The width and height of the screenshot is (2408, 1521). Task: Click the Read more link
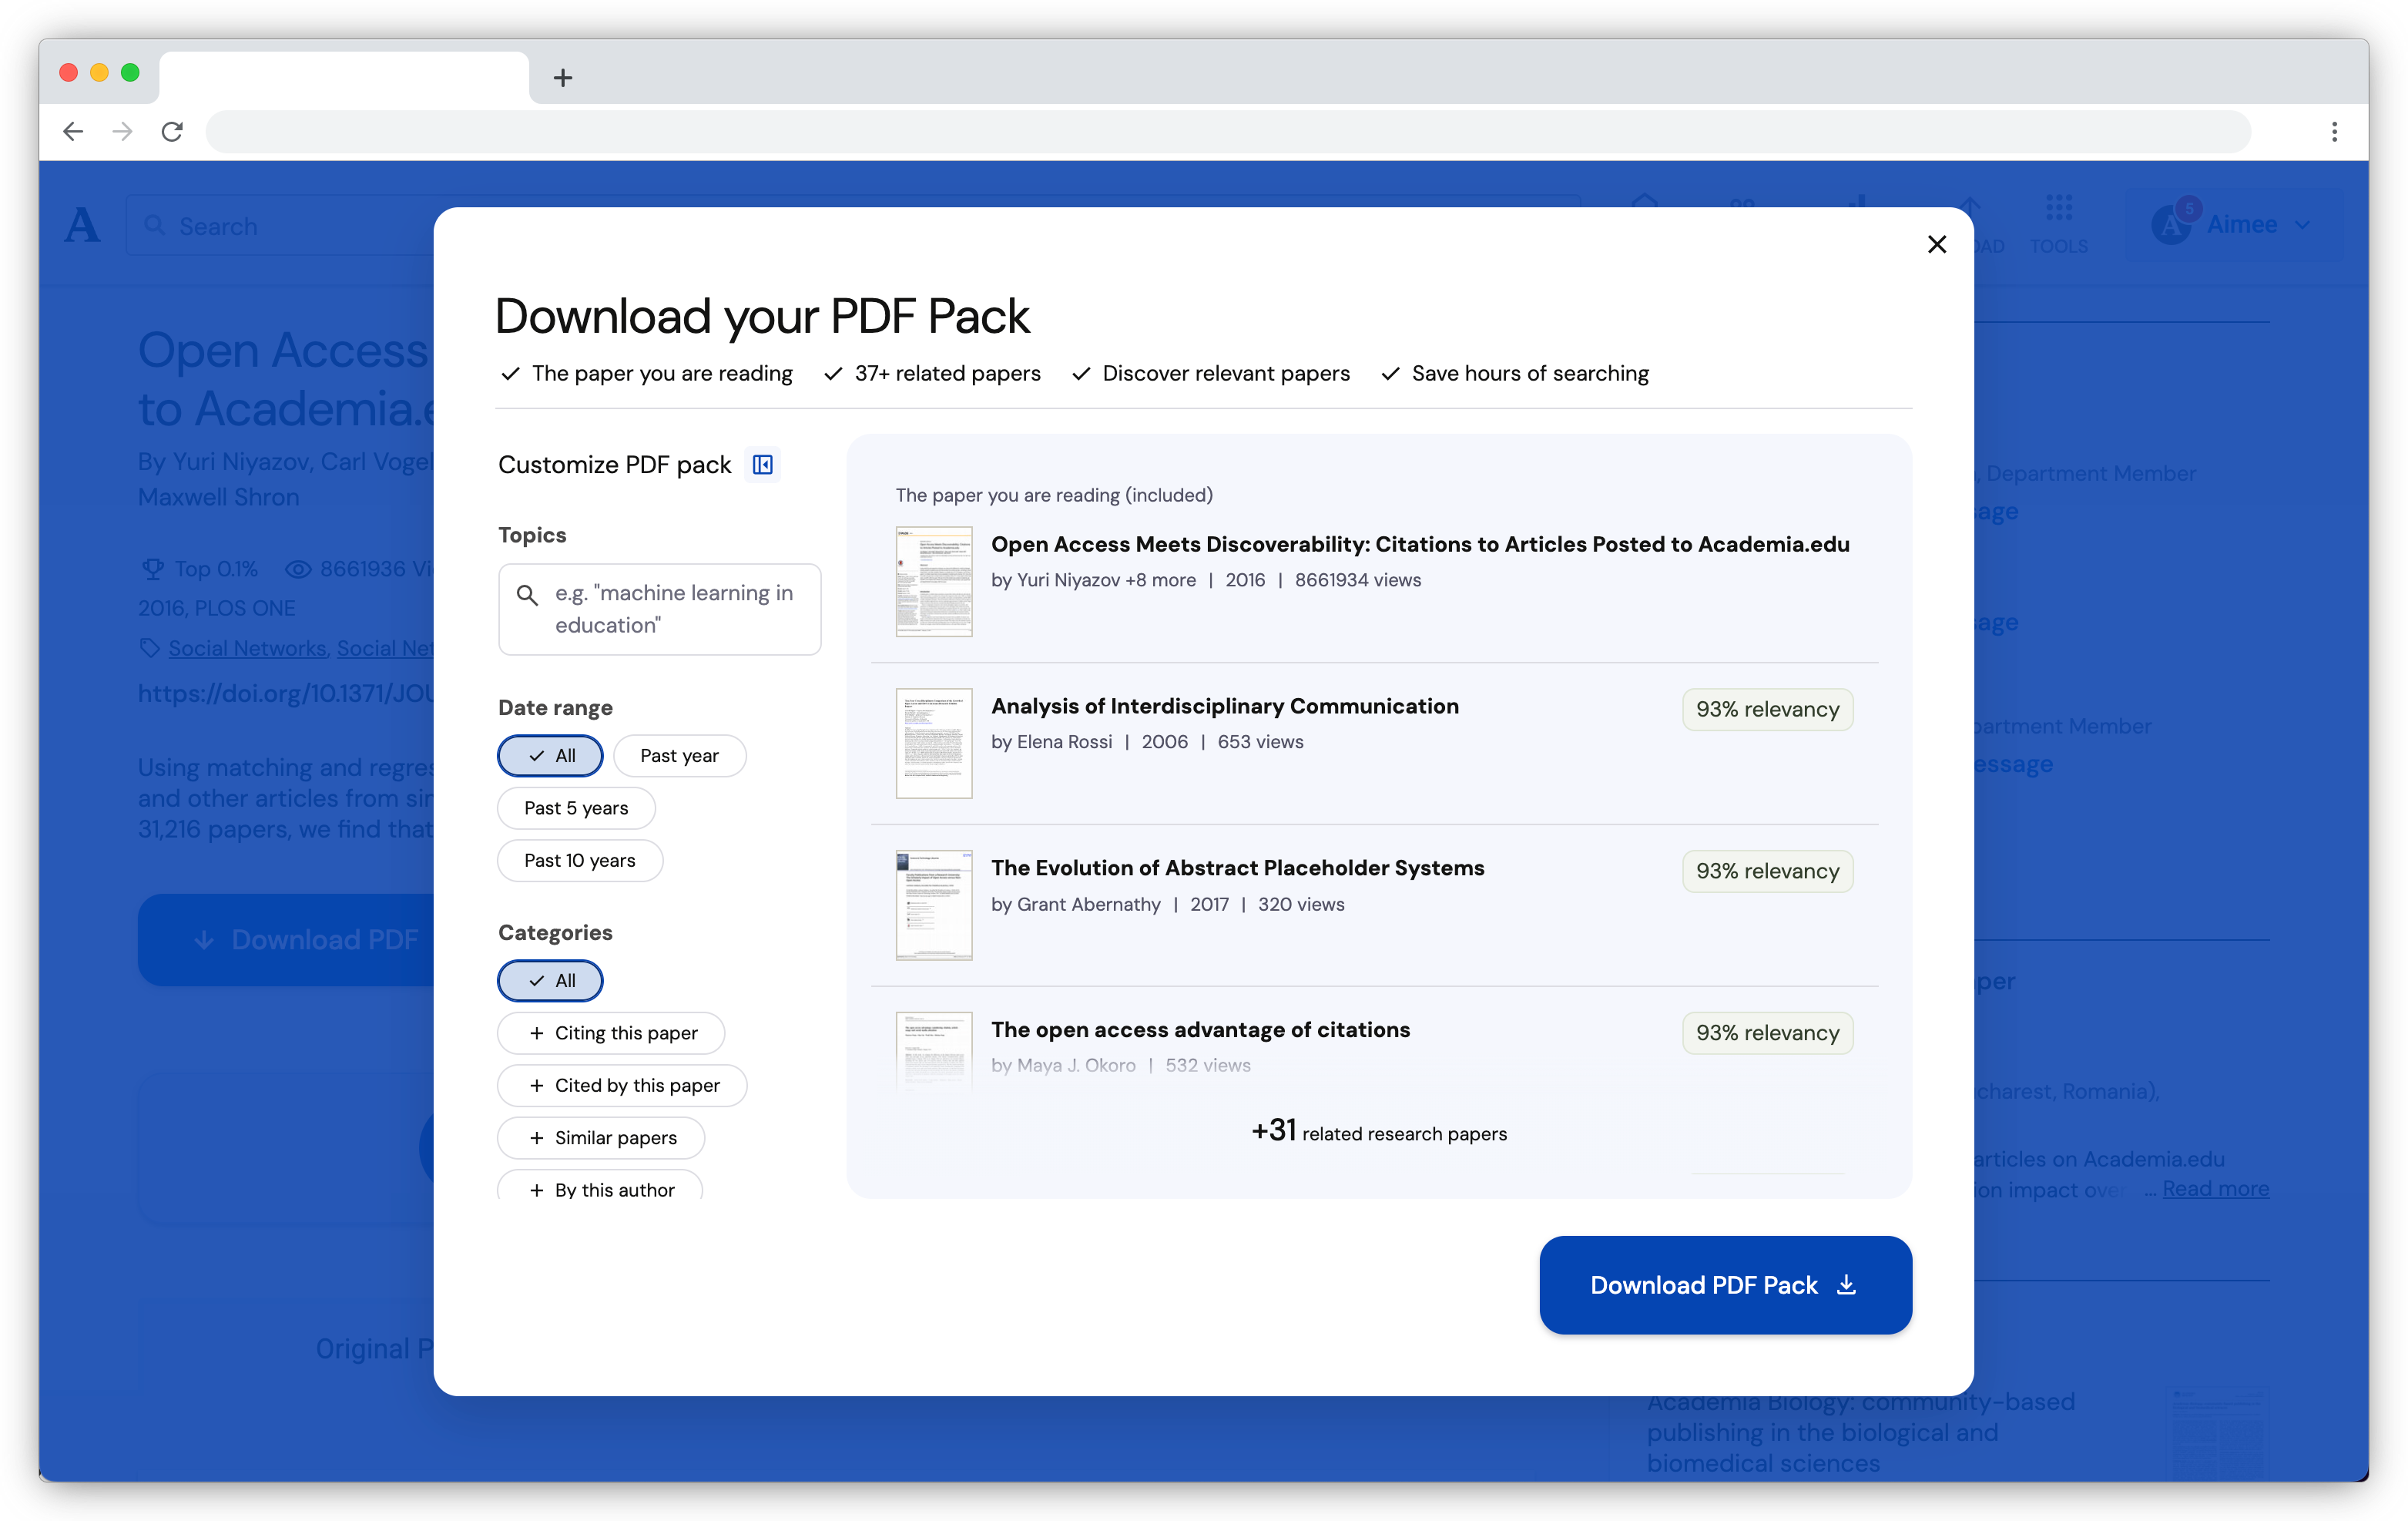coord(2215,1188)
